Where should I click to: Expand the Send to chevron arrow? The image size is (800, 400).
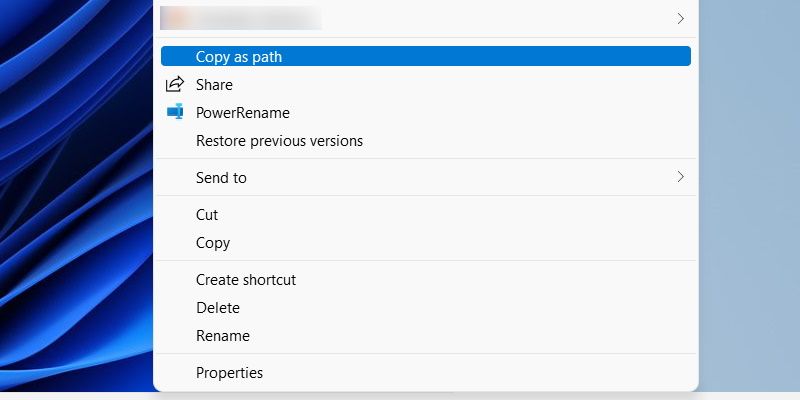[x=680, y=177]
